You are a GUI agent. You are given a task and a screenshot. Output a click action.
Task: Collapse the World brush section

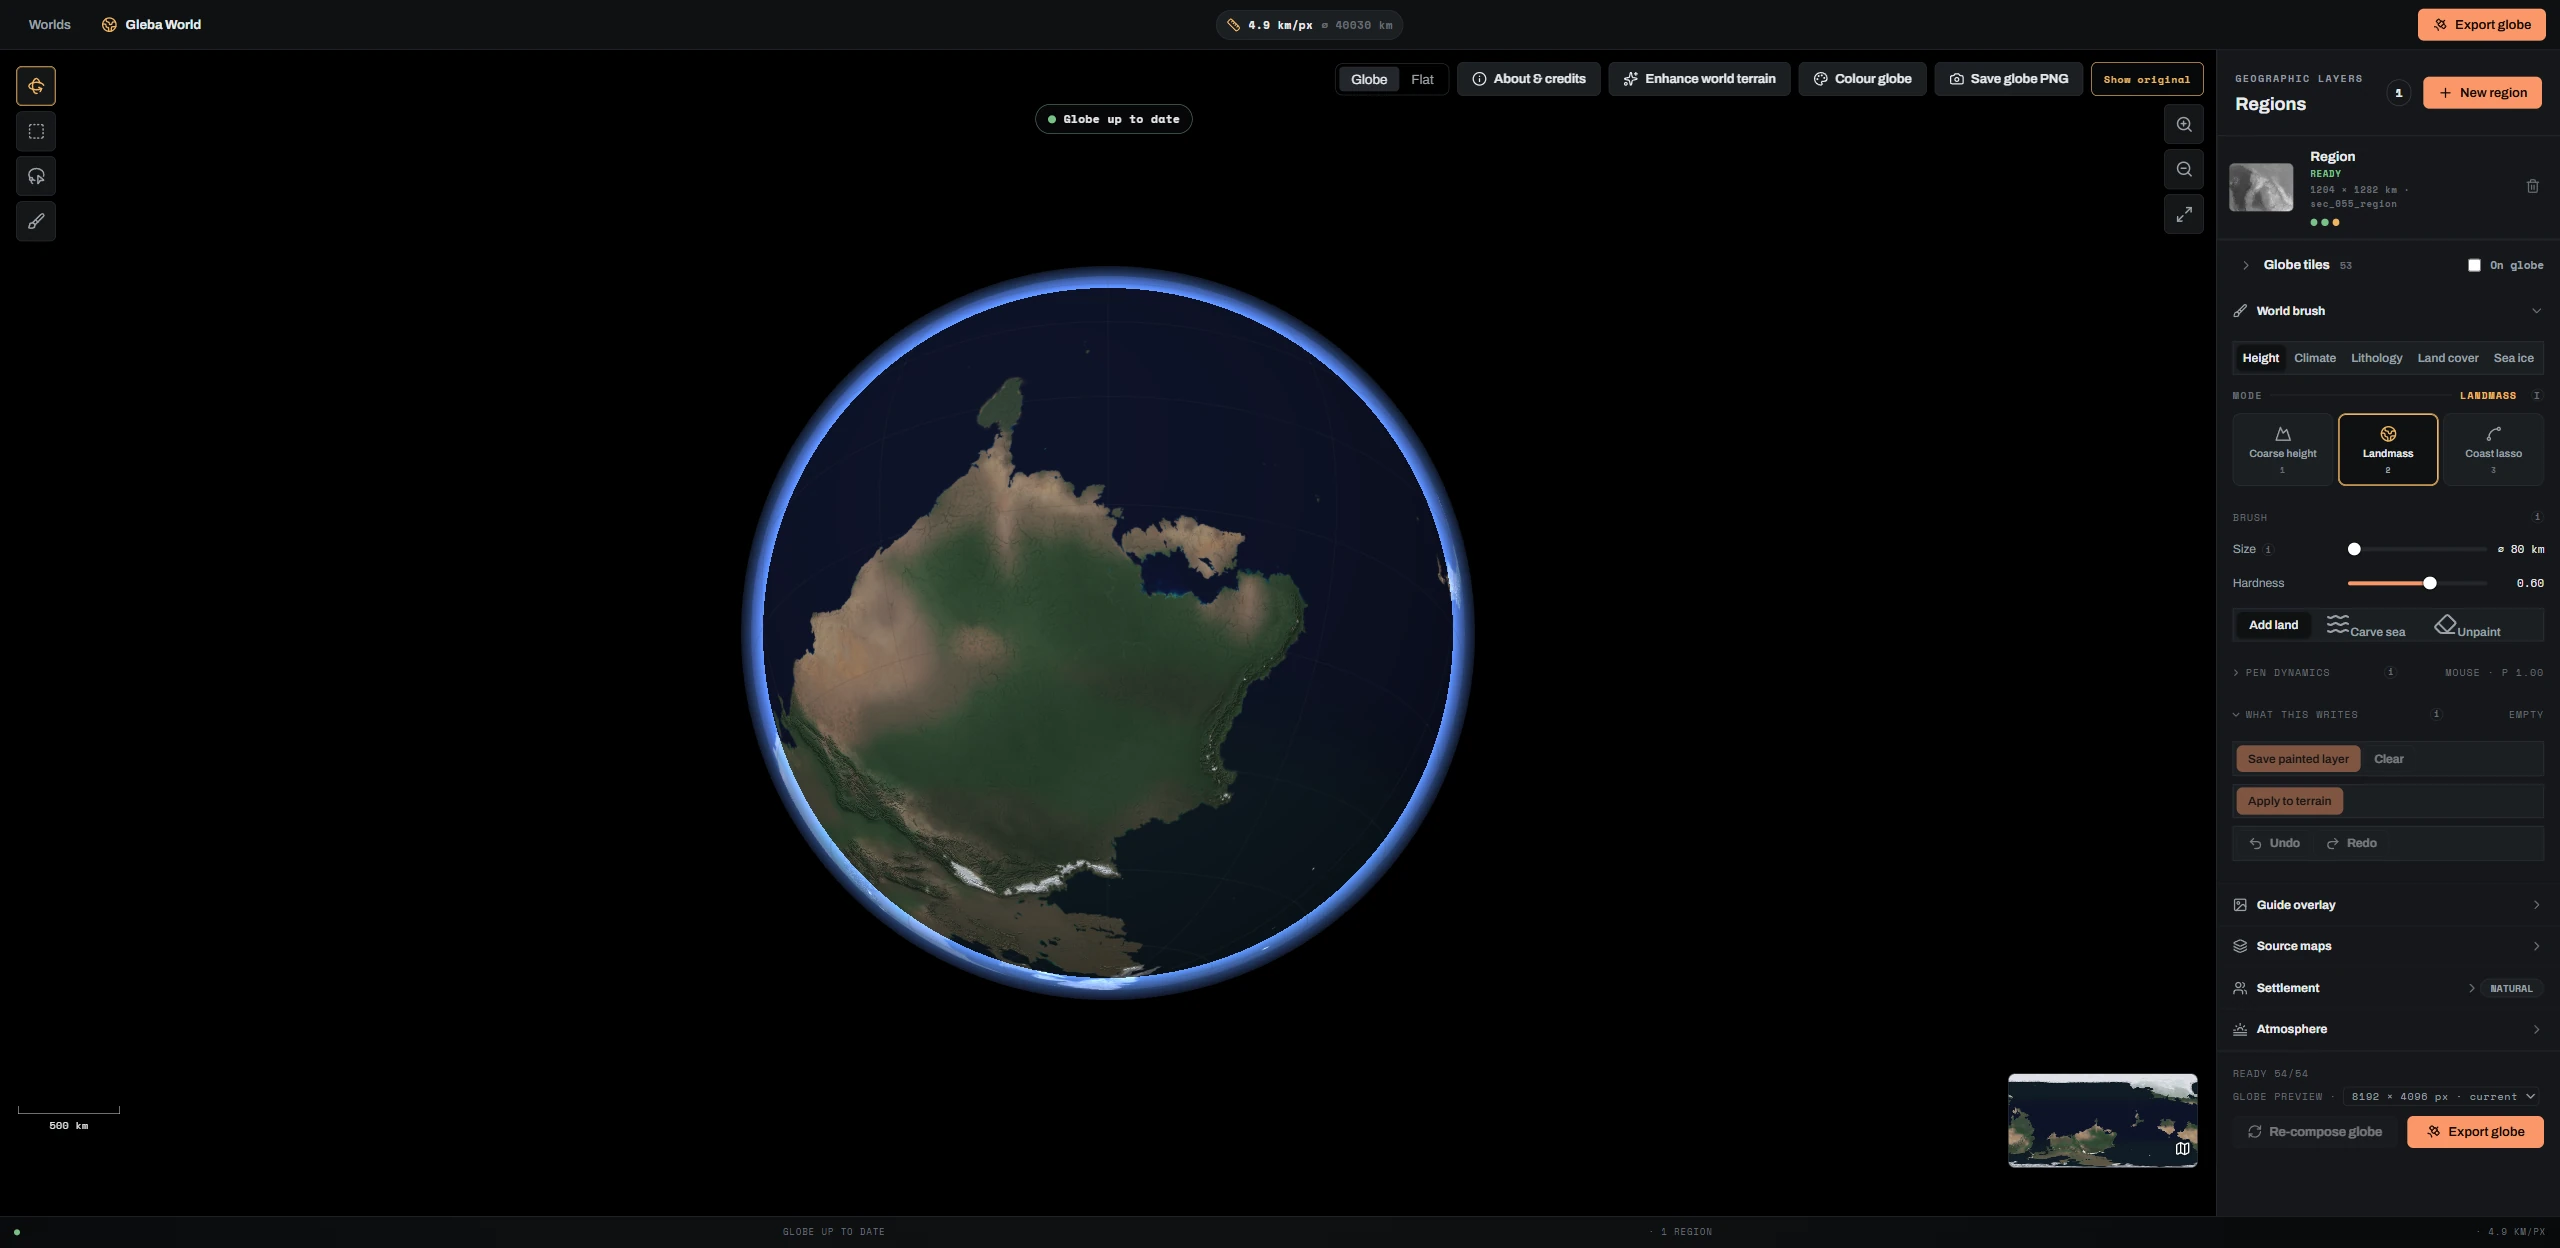coord(2536,311)
